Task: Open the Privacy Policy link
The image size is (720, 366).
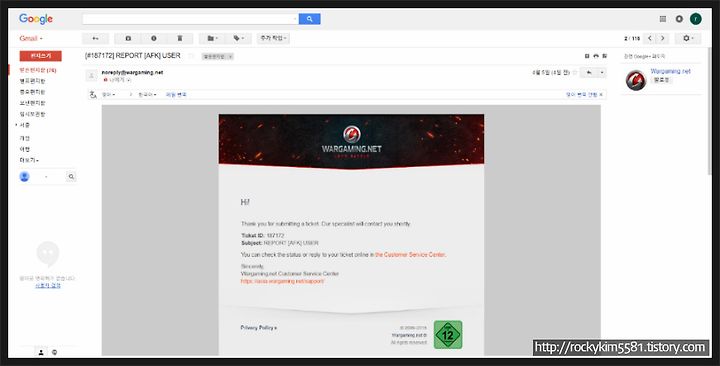Action: [259, 327]
